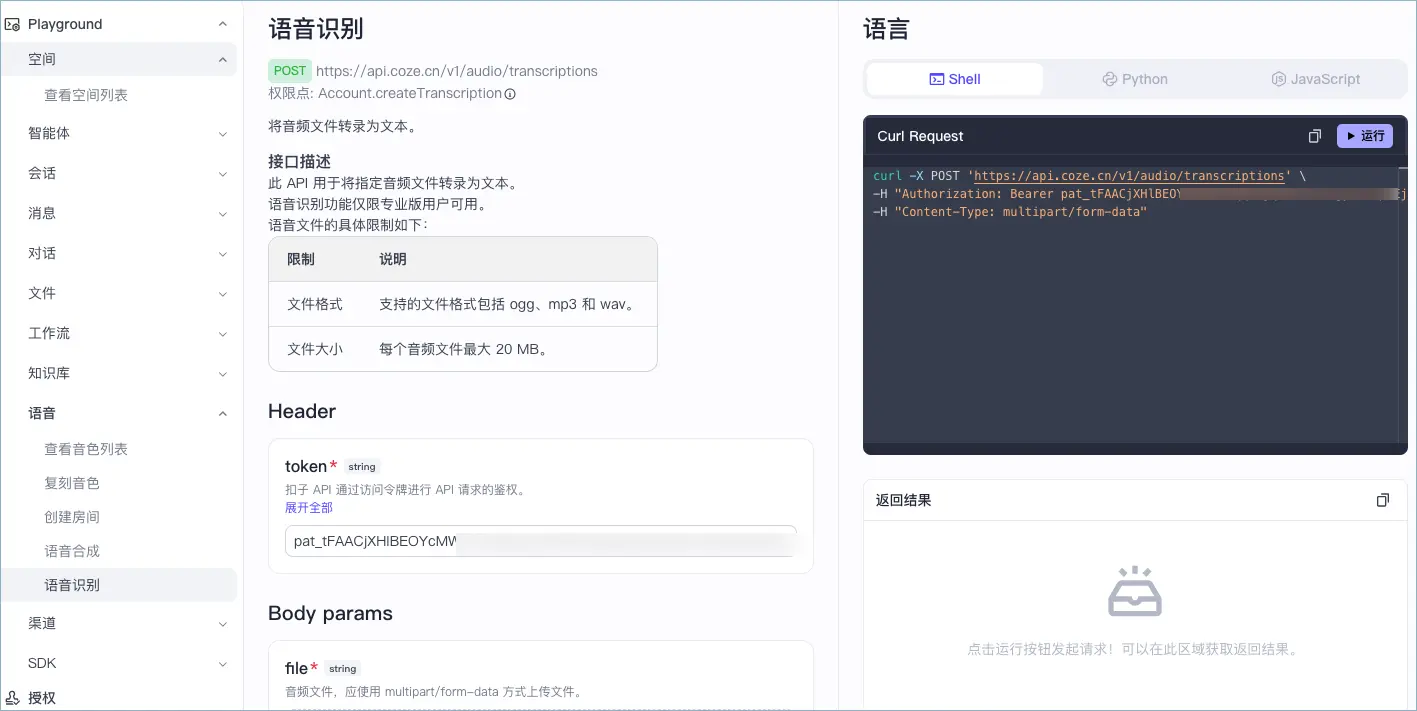Click the info icon next to Account.createTranscription
The height and width of the screenshot is (711, 1417).
click(x=510, y=94)
